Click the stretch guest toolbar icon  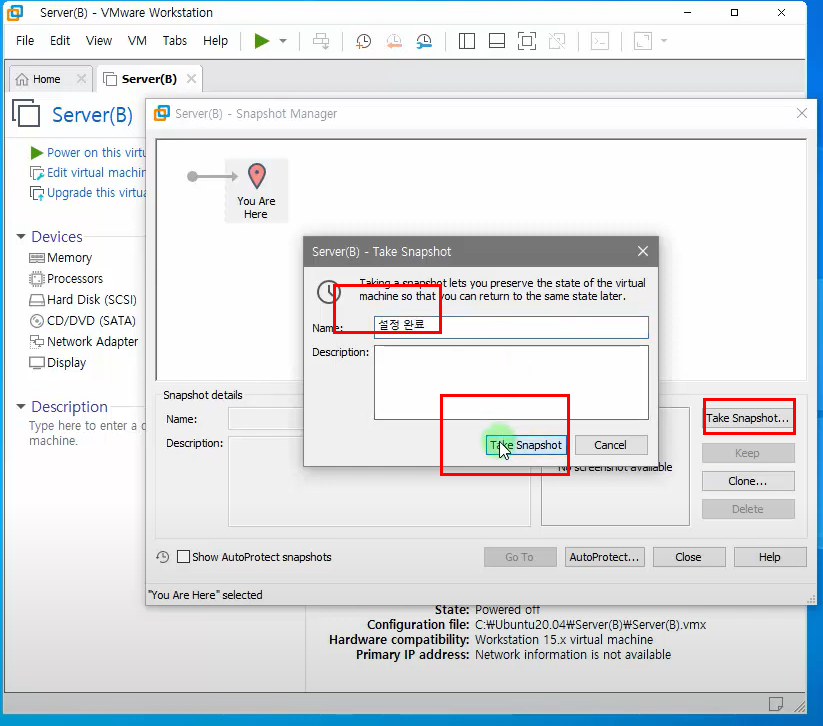tap(643, 41)
